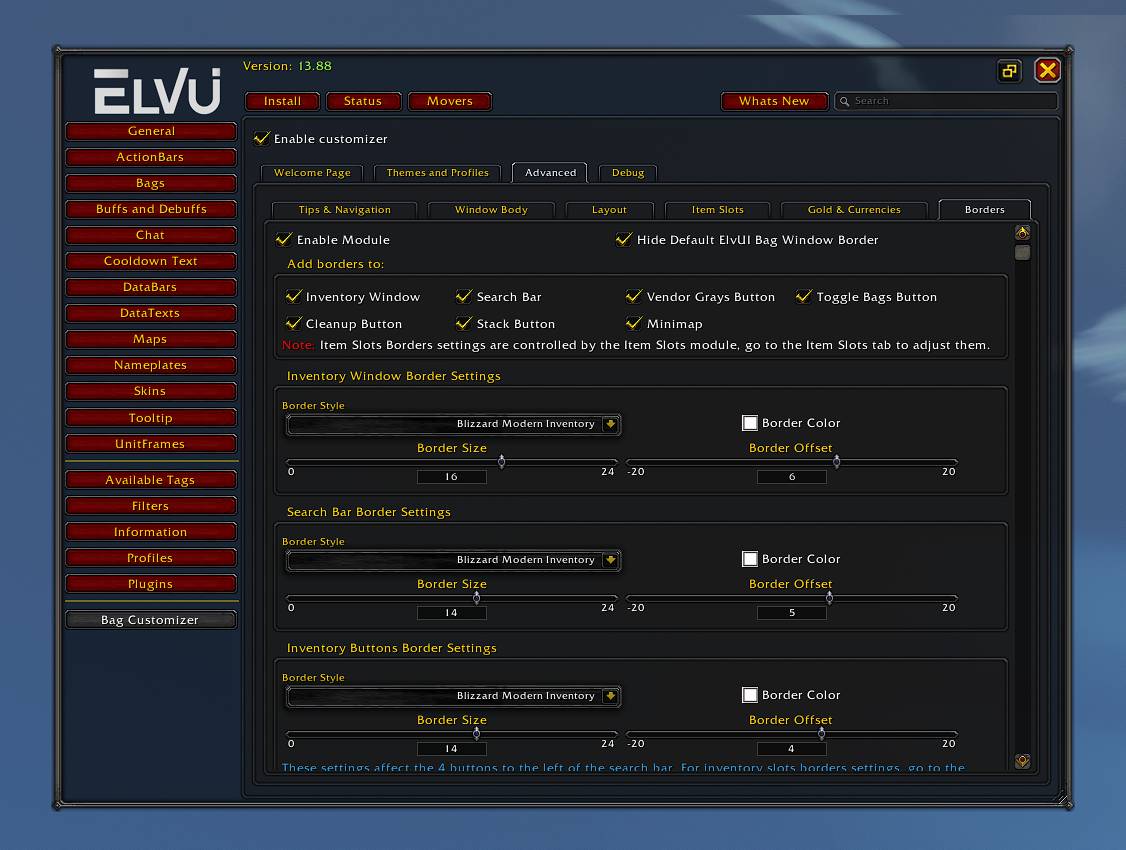Open Plugins in sidebar

tap(151, 584)
